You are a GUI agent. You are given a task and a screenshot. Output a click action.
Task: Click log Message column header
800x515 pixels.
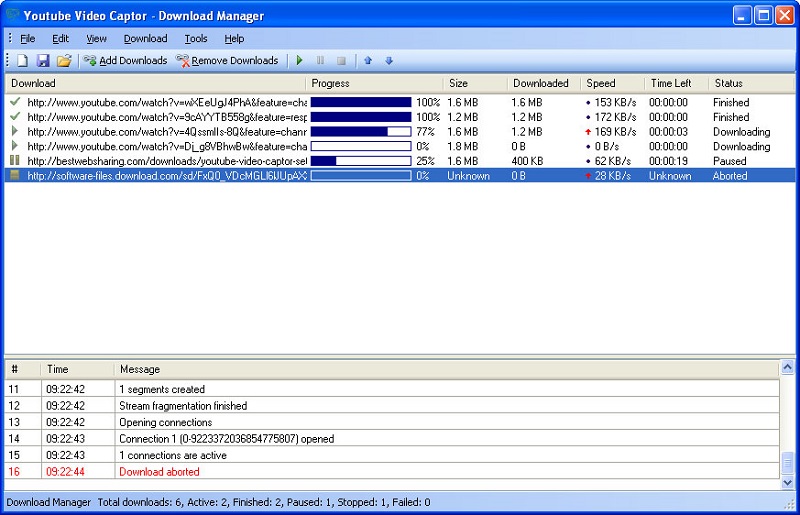[447, 369]
